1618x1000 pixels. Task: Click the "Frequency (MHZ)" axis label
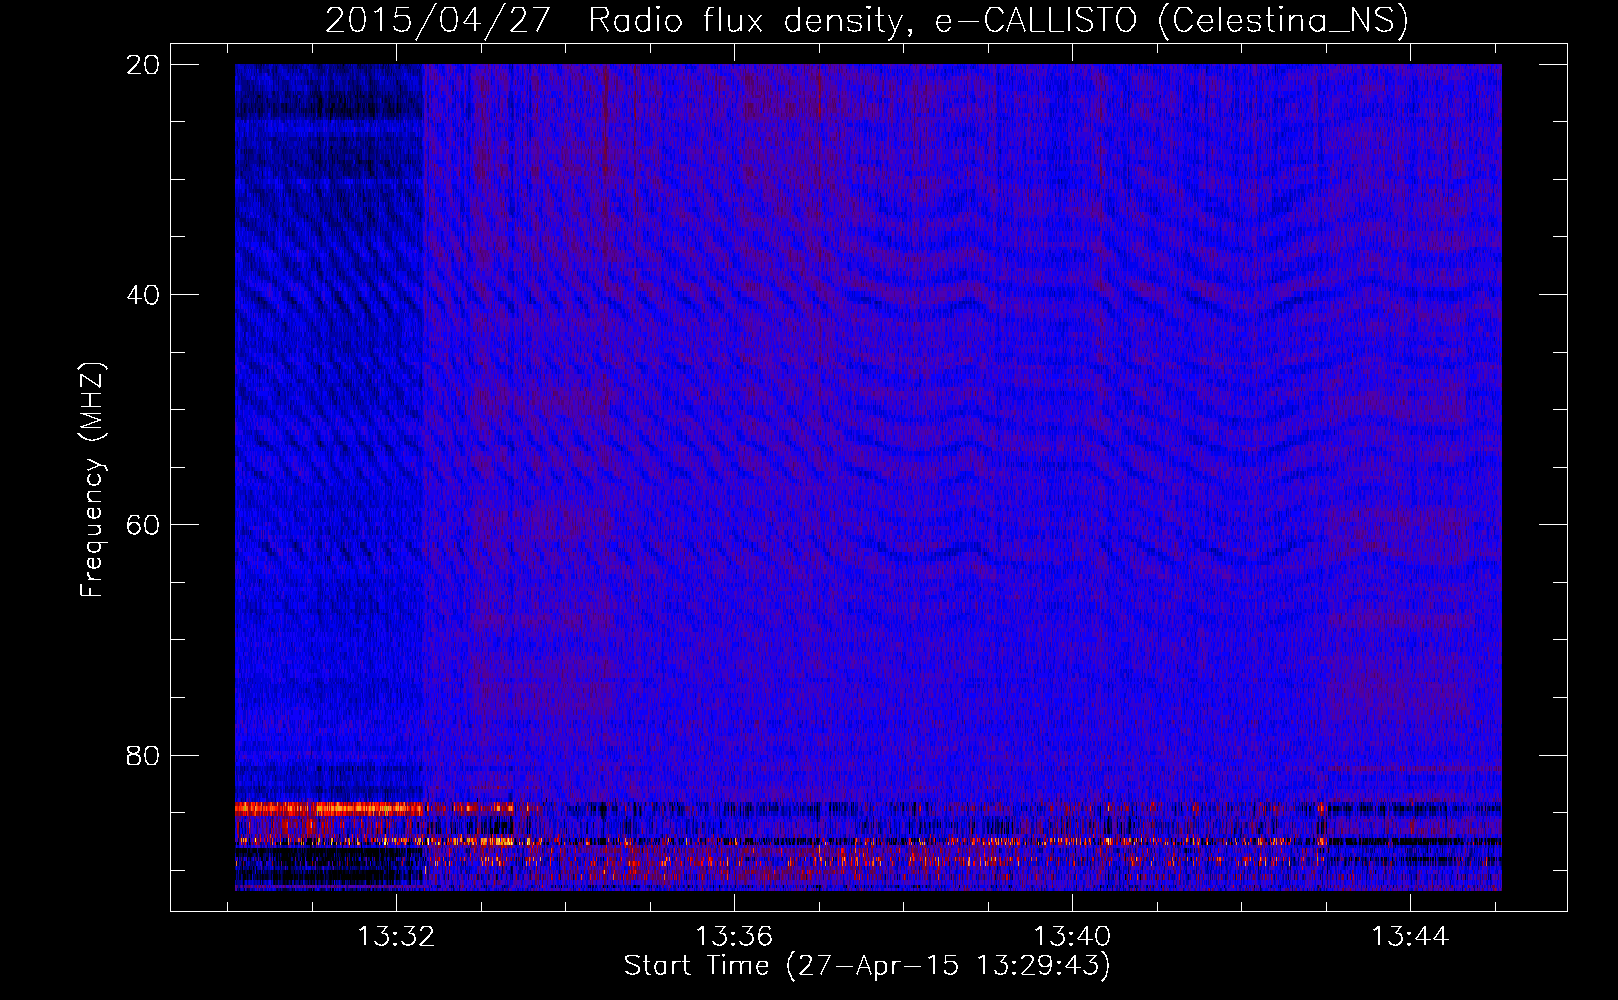[92, 480]
